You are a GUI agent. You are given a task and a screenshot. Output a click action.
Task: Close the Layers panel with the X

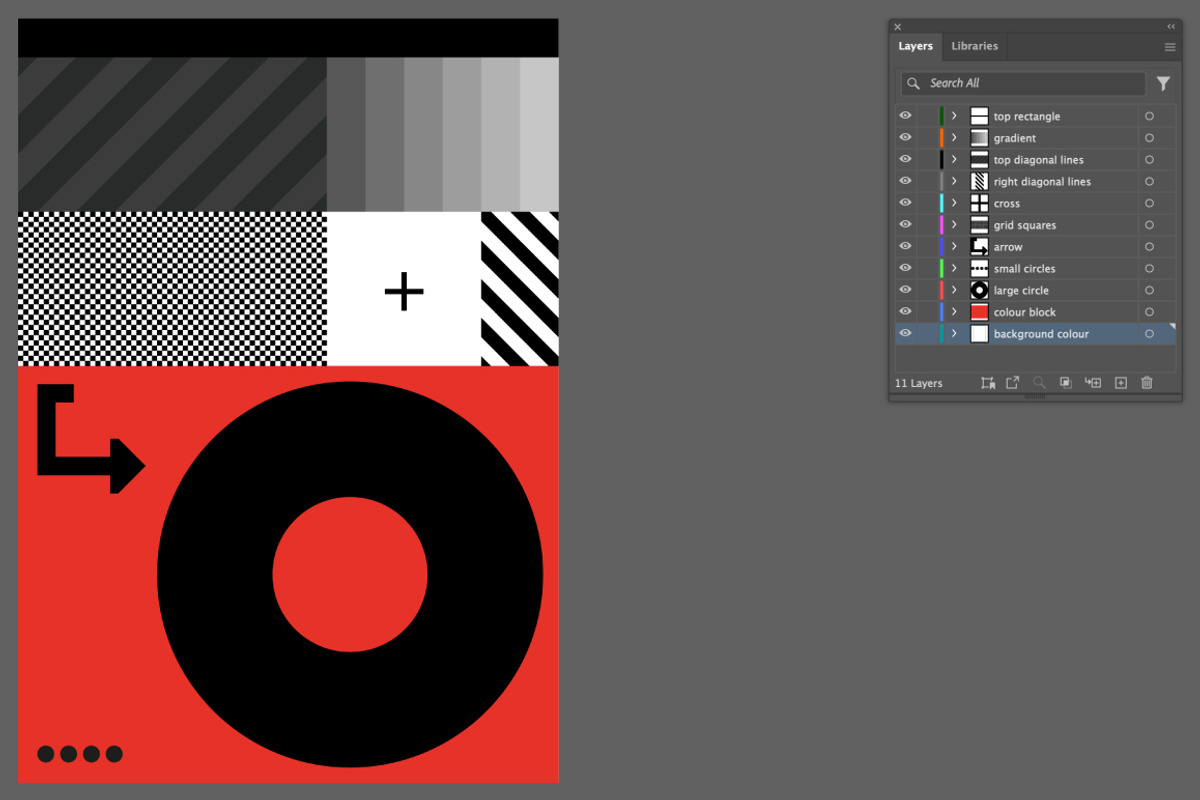898,27
